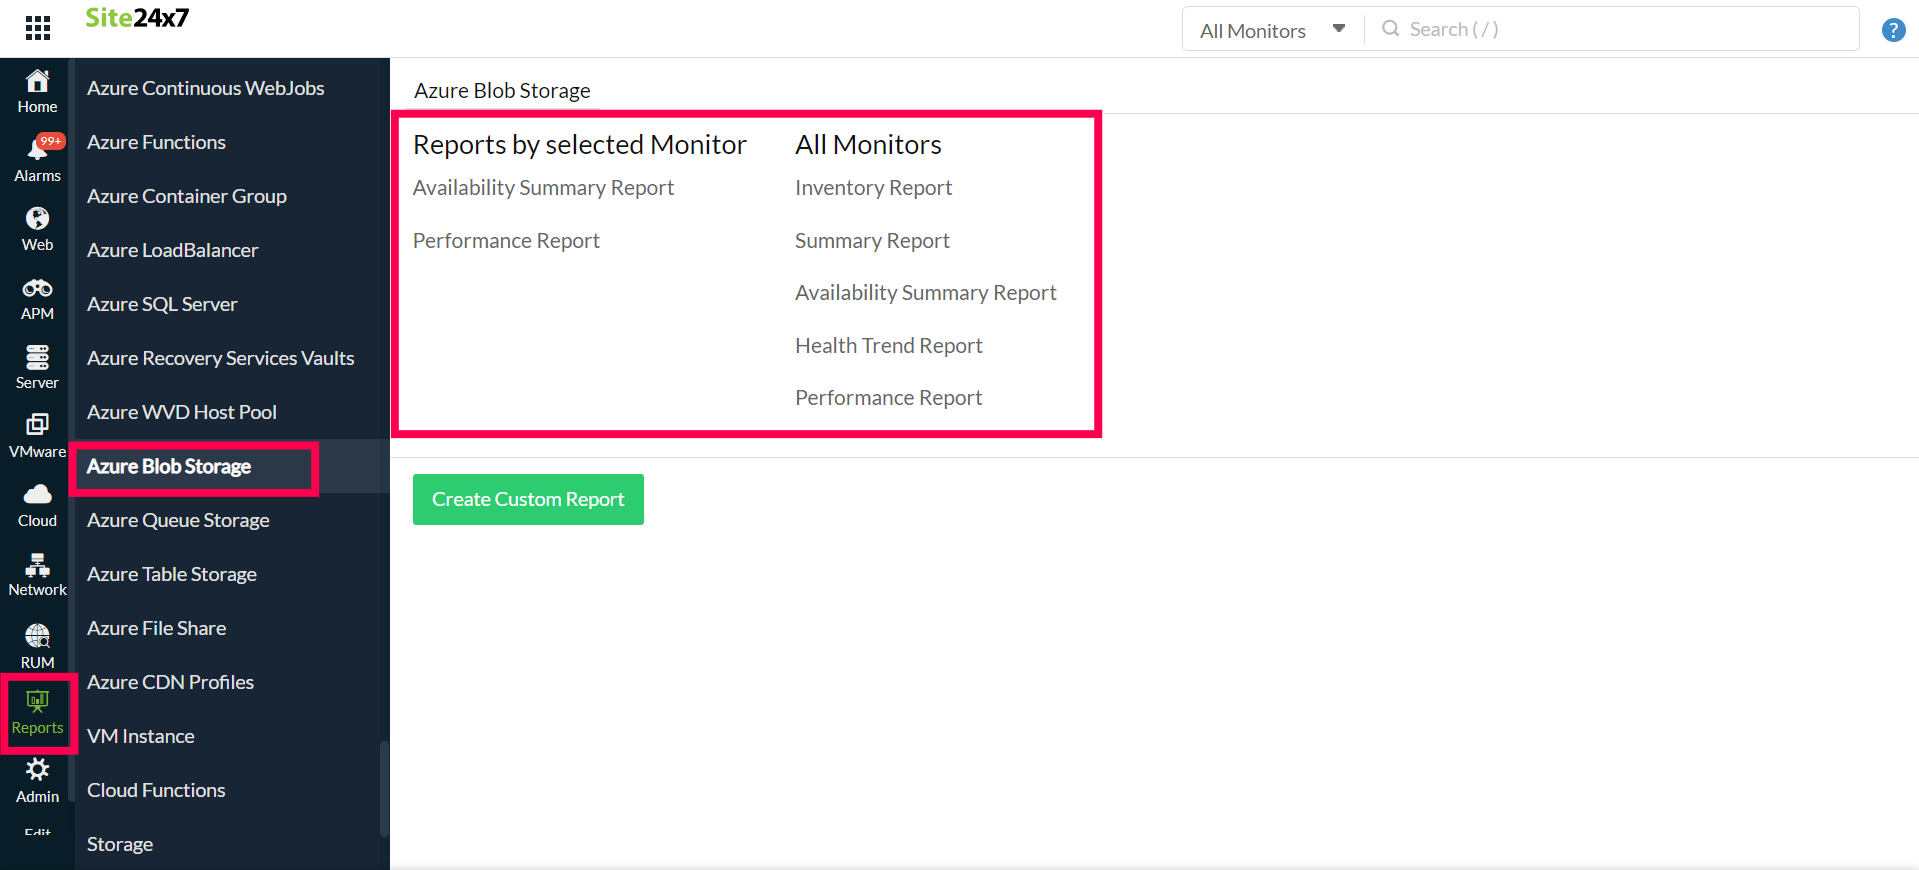Viewport: 1919px width, 870px height.
Task: Click the APM sidebar icon
Action: (x=37, y=297)
